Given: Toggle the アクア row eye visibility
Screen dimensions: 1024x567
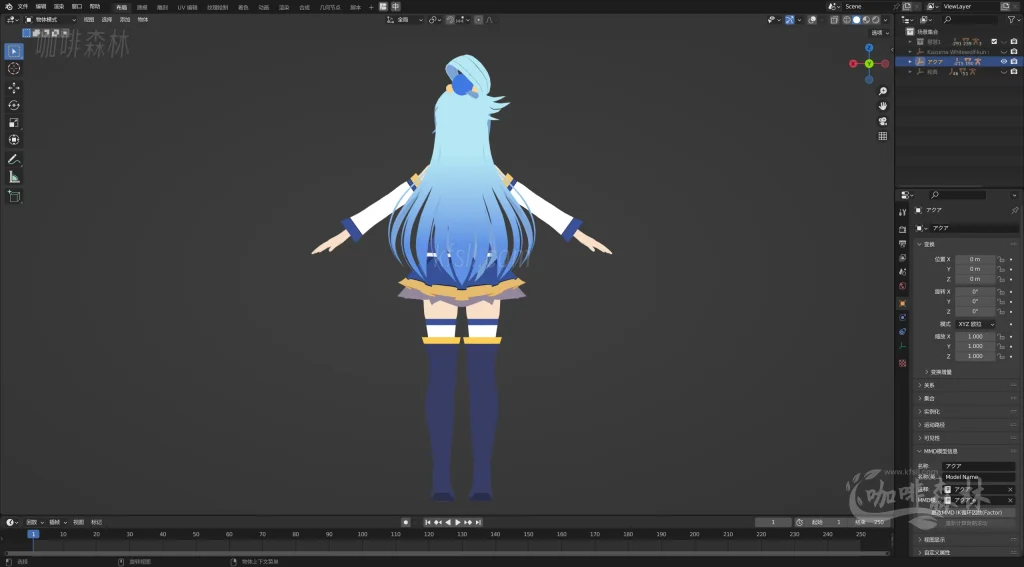Looking at the screenshot, I should pyautogui.click(x=1004, y=61).
